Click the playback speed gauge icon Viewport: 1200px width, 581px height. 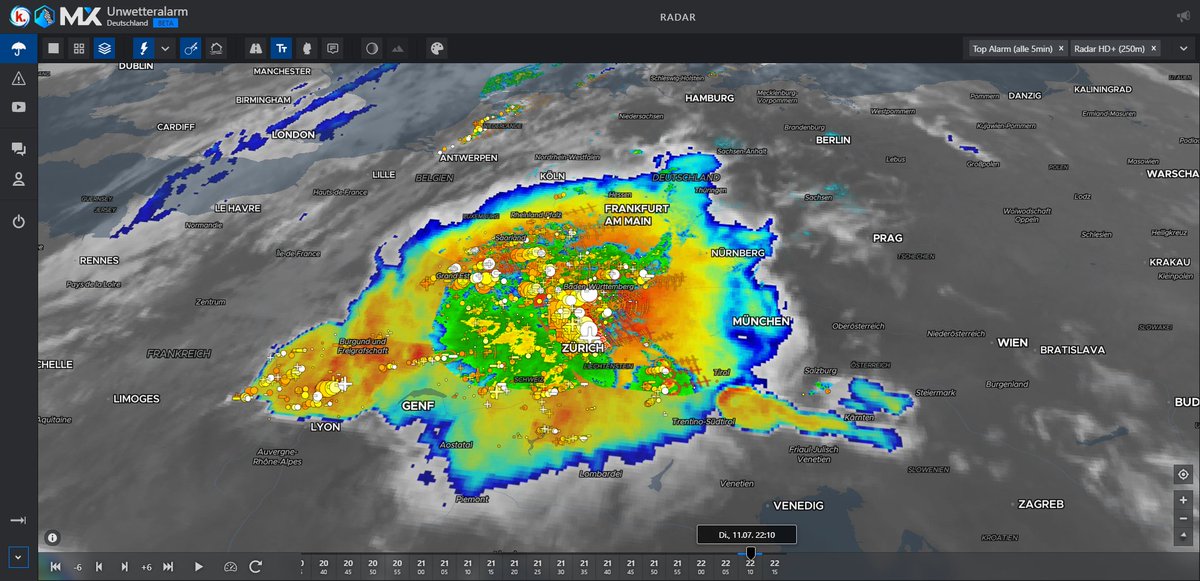230,567
